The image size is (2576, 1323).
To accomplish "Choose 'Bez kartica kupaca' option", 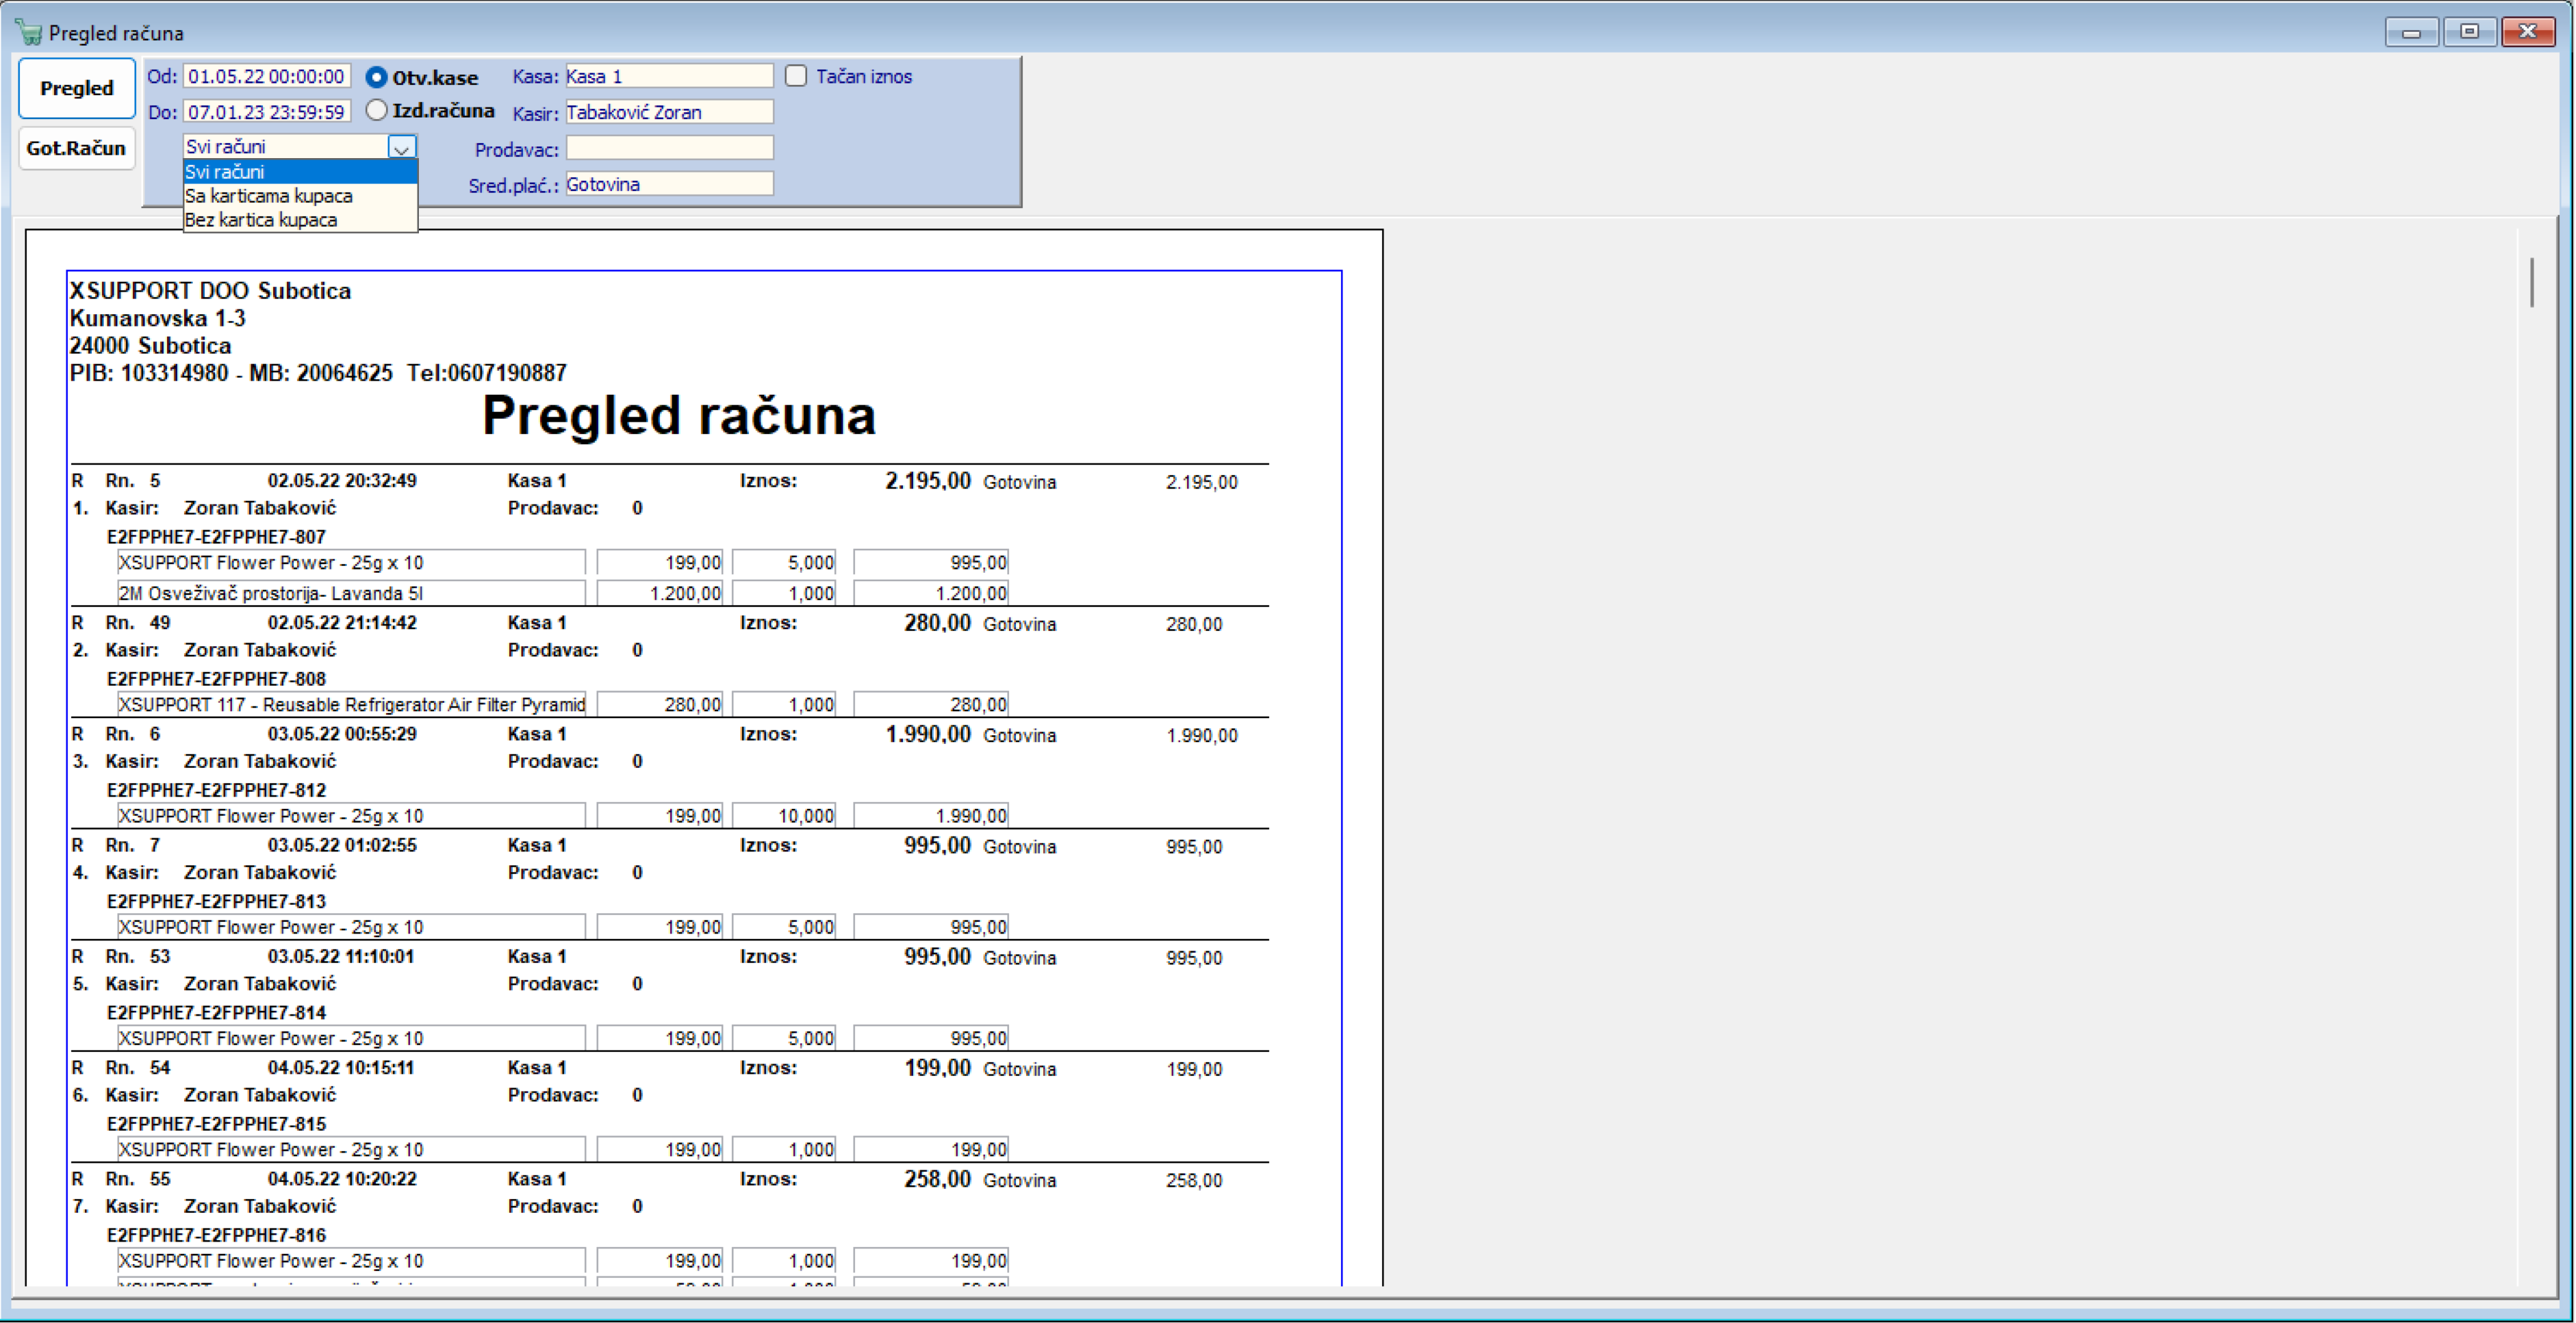I will [x=300, y=220].
